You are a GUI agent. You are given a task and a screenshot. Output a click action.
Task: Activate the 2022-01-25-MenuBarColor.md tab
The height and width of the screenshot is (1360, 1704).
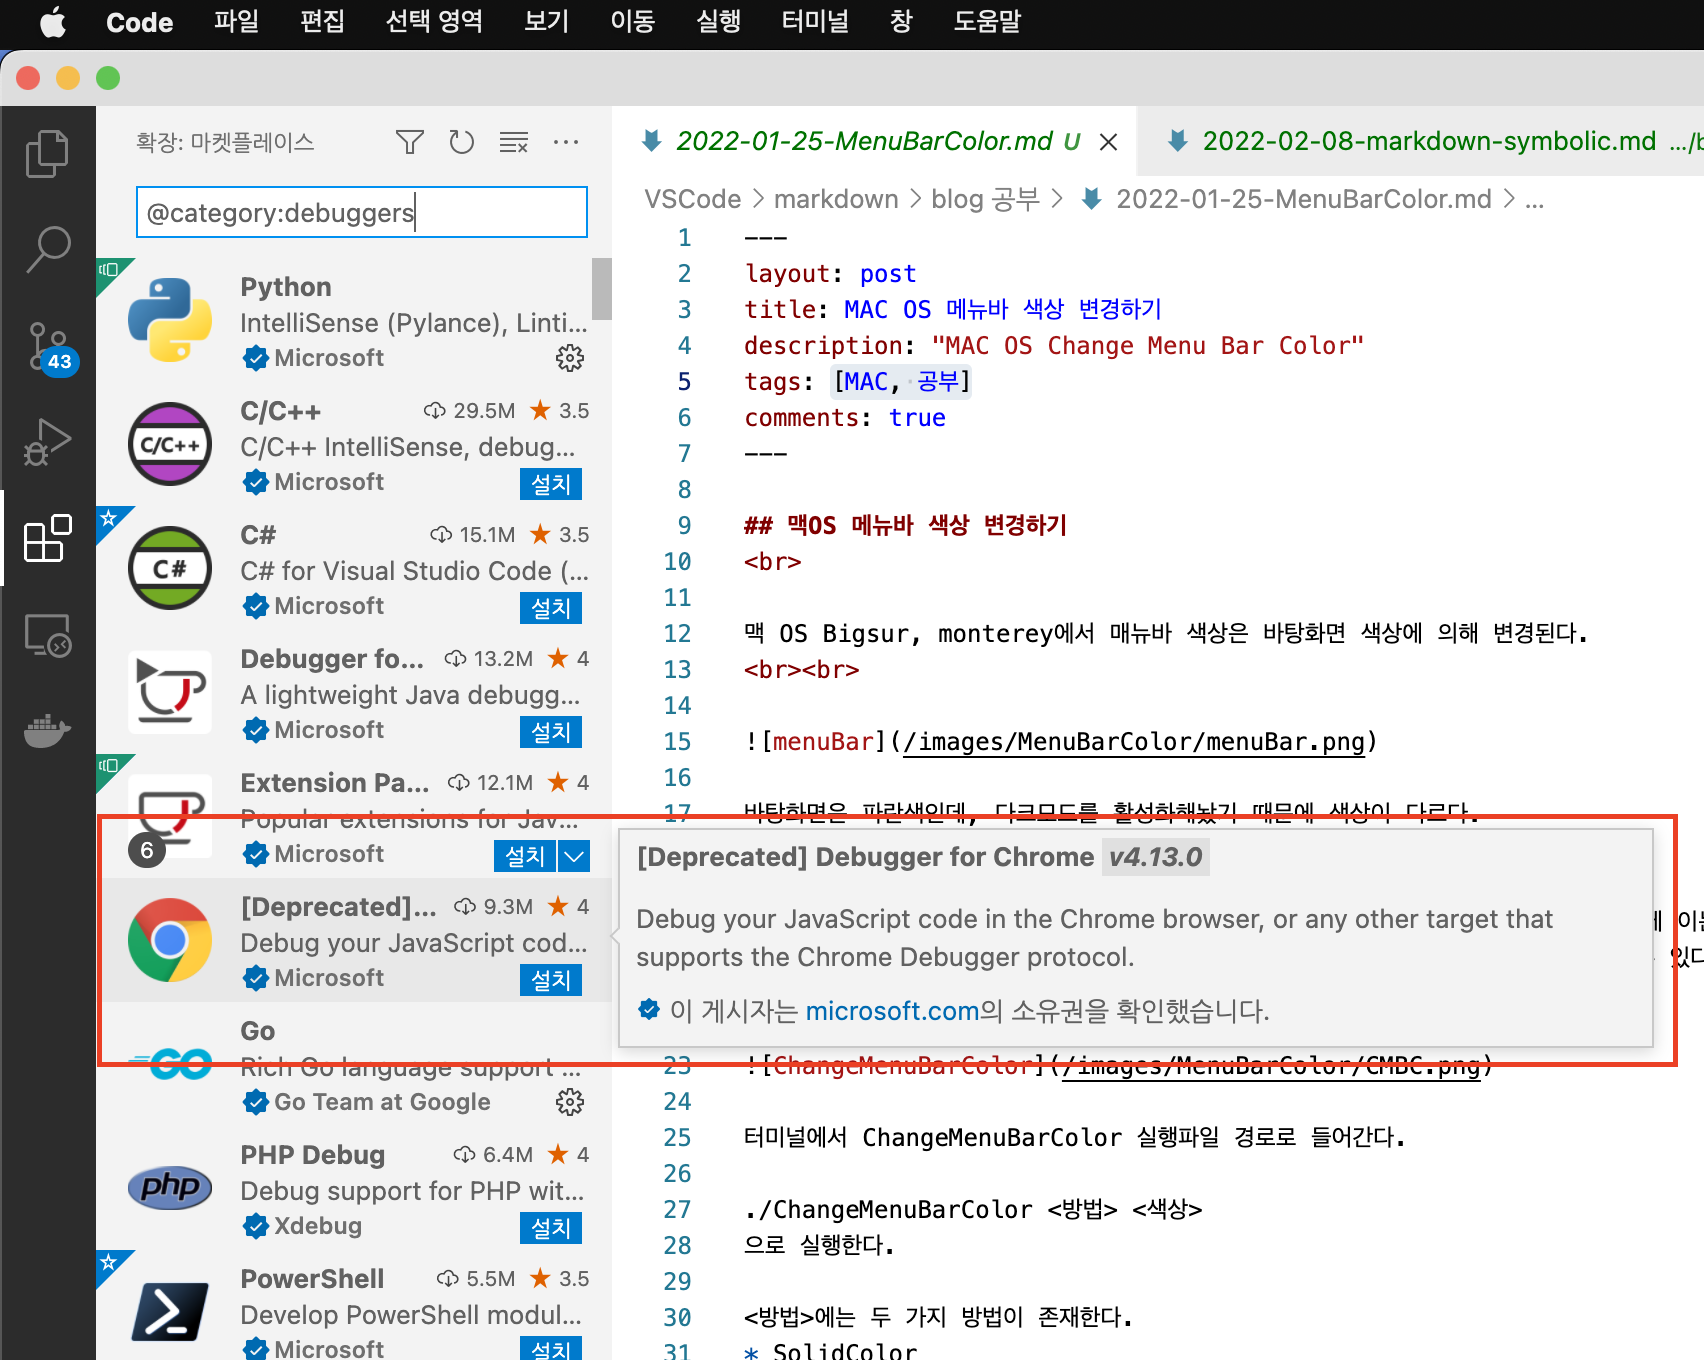click(x=863, y=141)
